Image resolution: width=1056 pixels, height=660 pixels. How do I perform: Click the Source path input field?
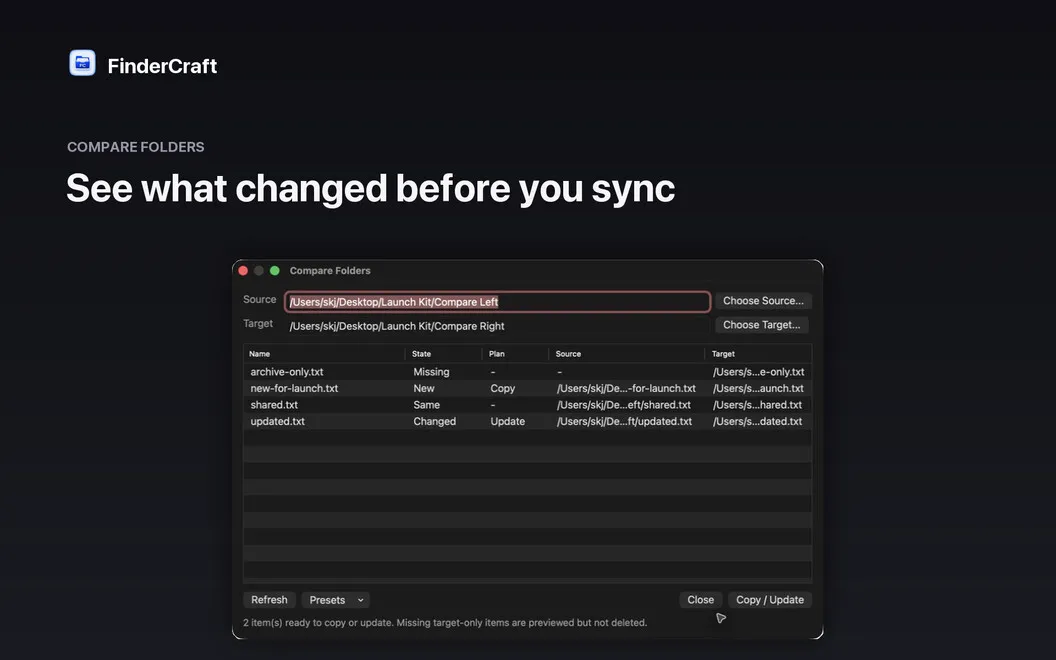(498, 302)
